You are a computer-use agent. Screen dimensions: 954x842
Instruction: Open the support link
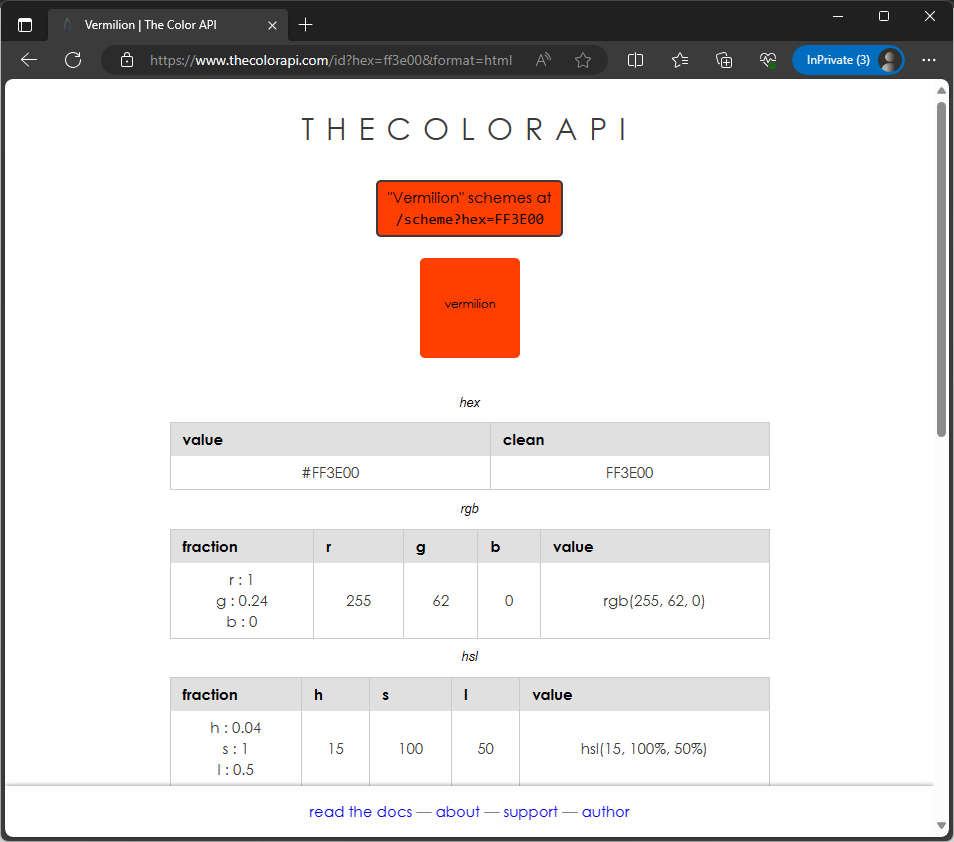(530, 812)
